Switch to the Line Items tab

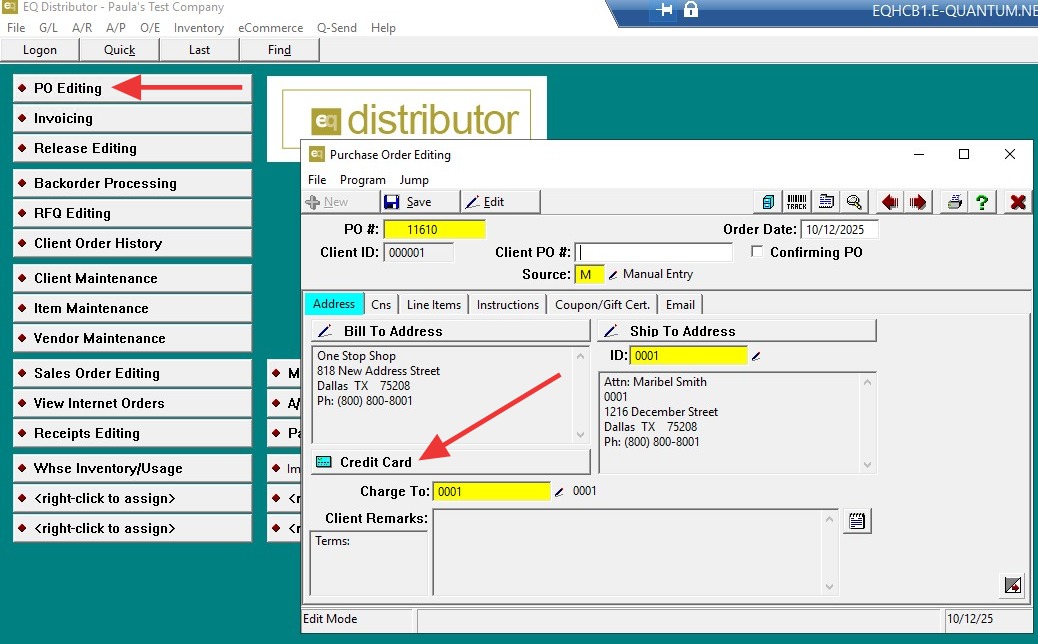pyautogui.click(x=434, y=304)
